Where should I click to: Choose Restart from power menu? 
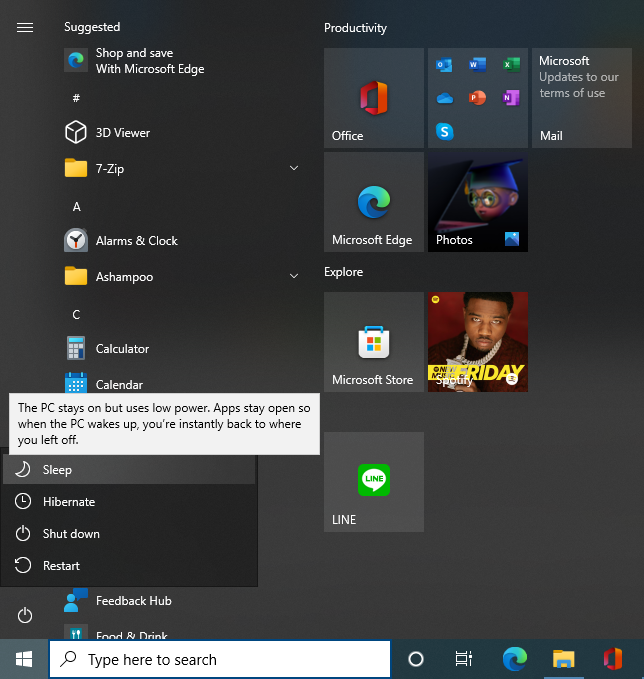(x=129, y=566)
